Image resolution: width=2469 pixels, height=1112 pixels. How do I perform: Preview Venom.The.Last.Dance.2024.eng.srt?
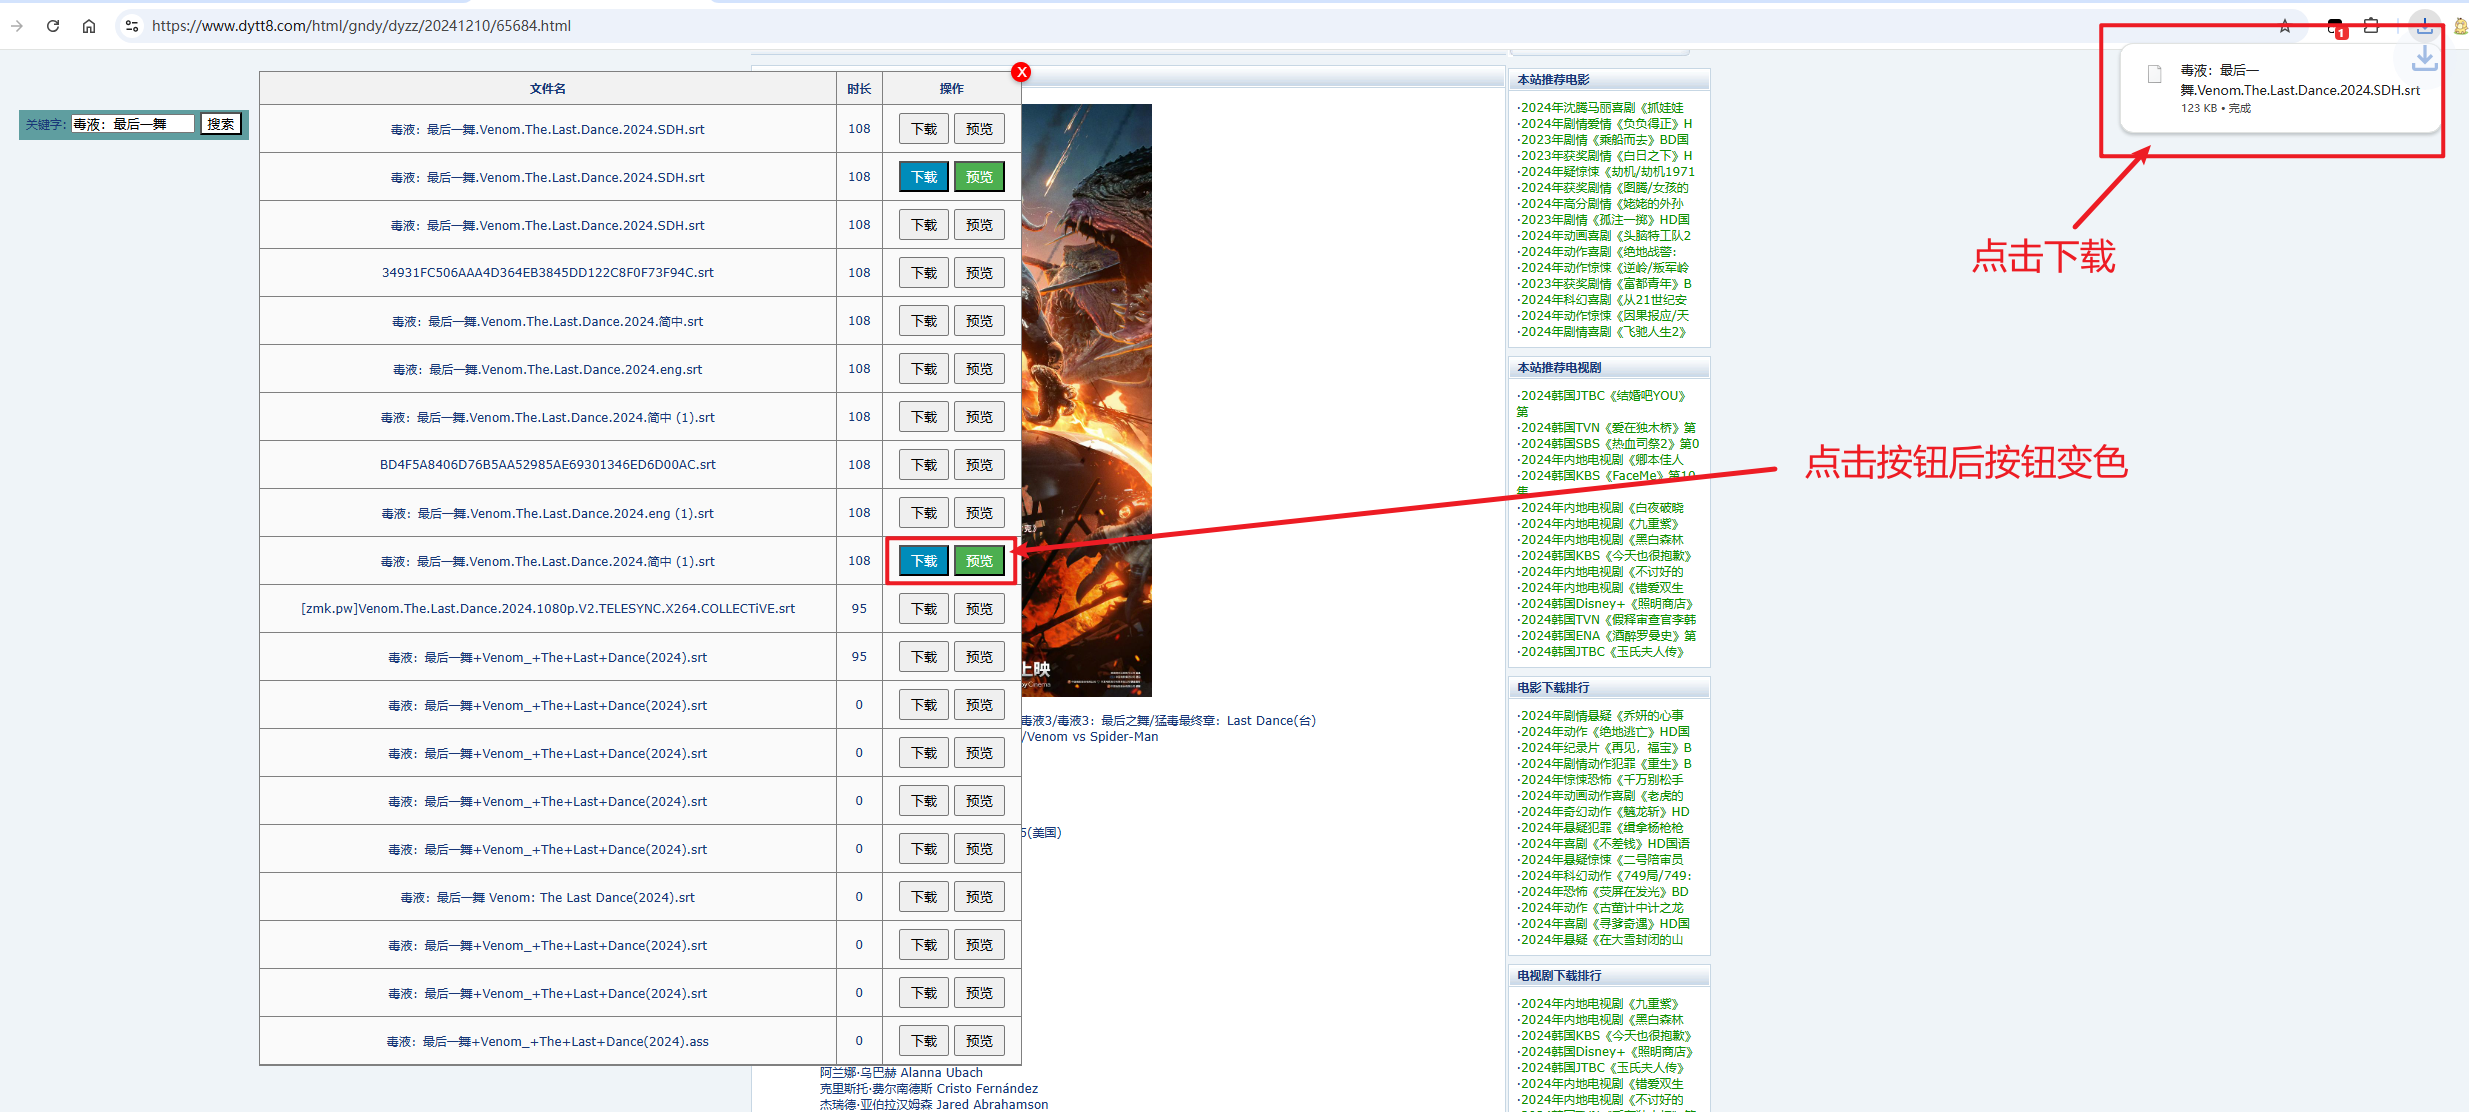click(x=979, y=369)
